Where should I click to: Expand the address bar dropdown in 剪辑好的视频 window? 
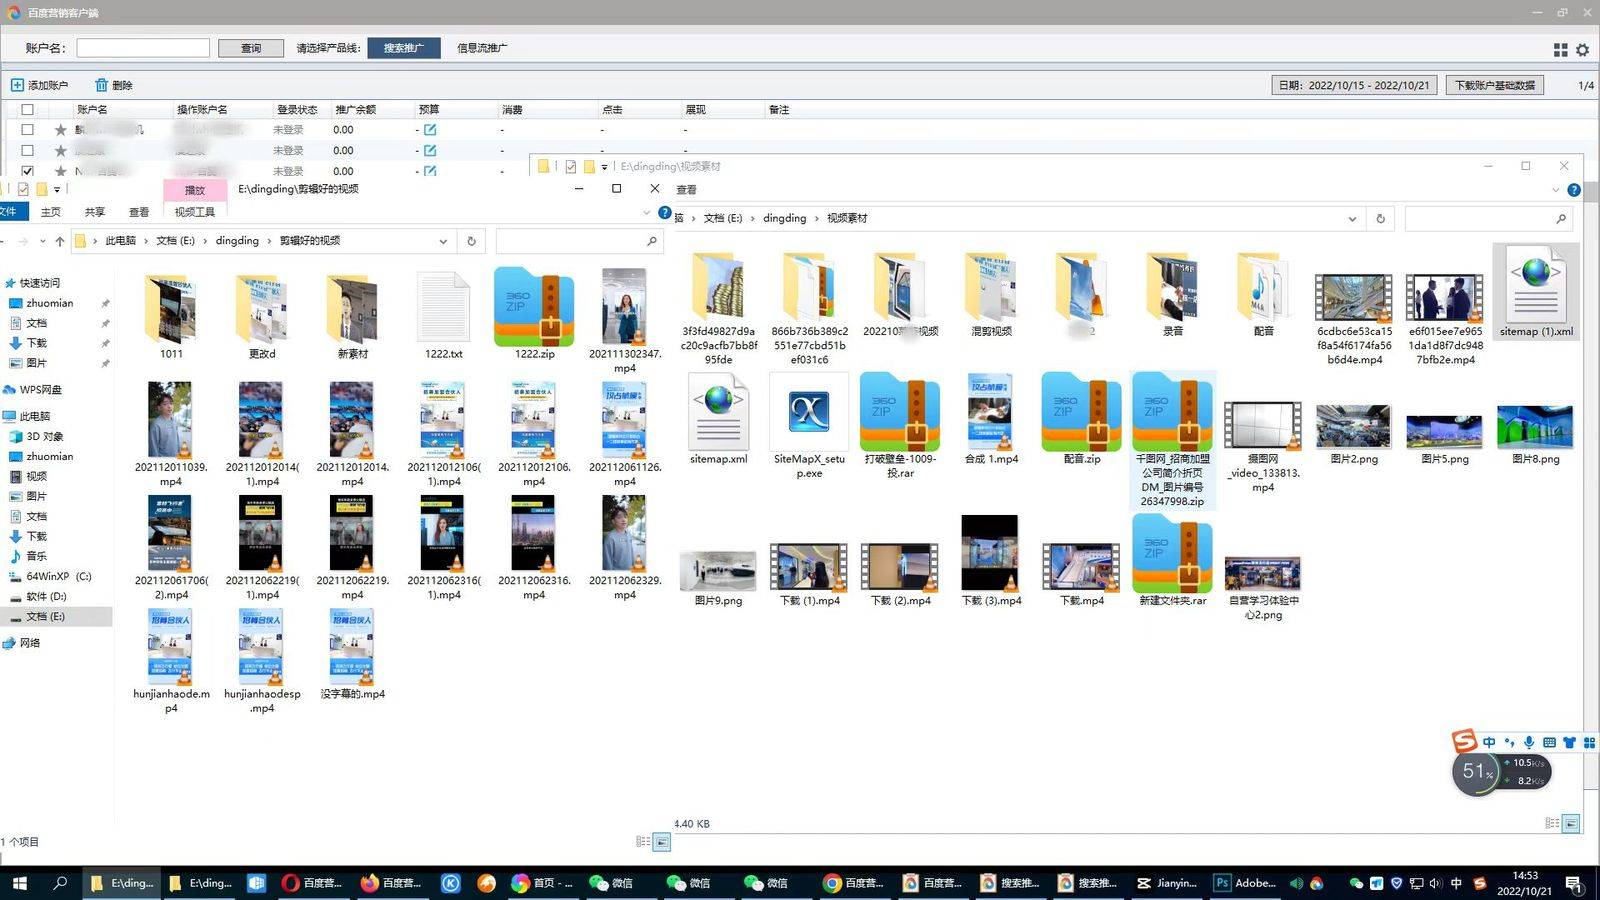click(443, 241)
